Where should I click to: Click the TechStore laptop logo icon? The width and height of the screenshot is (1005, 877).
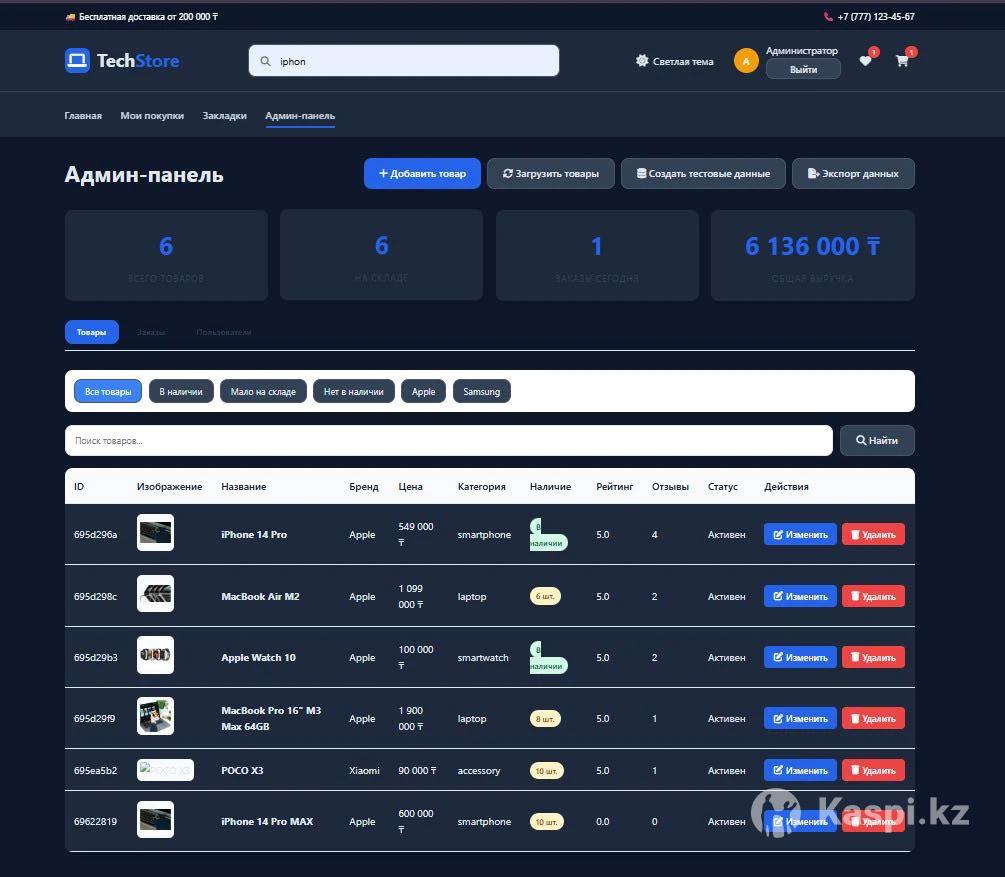[x=77, y=61]
